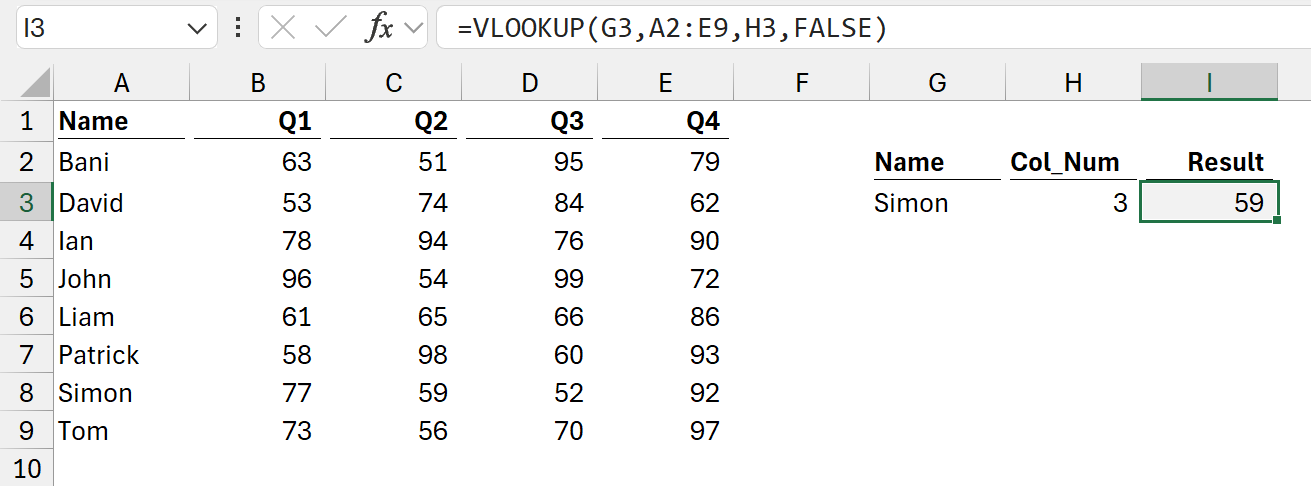Click into the VLOOKUP formula bar
This screenshot has width=1311, height=486.
(x=870, y=29)
